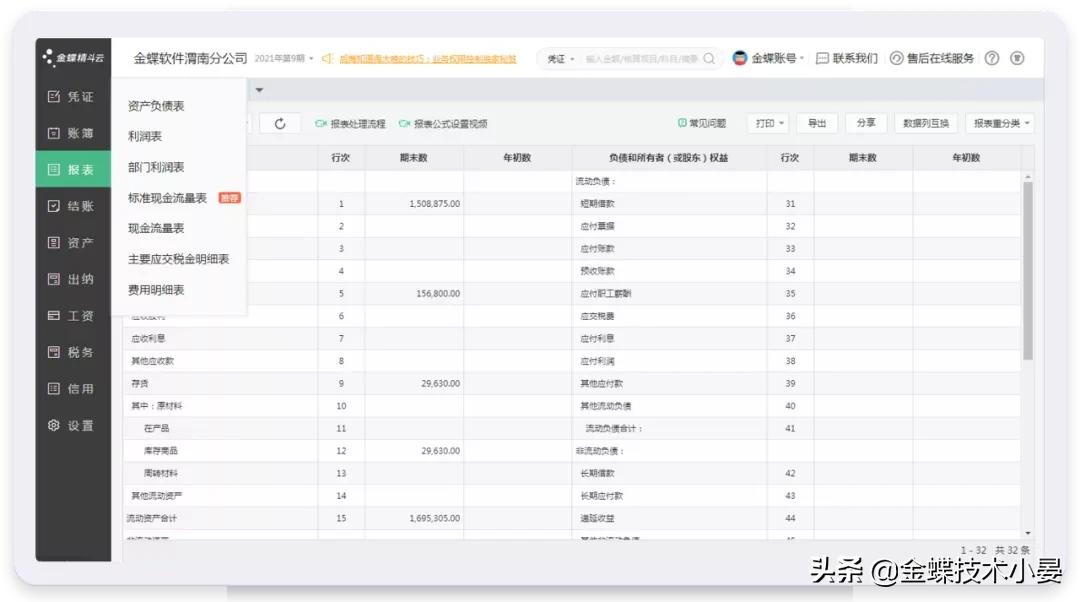Select 标准现金流量表 from the report menu
The image size is (1080, 602).
[x=166, y=198]
